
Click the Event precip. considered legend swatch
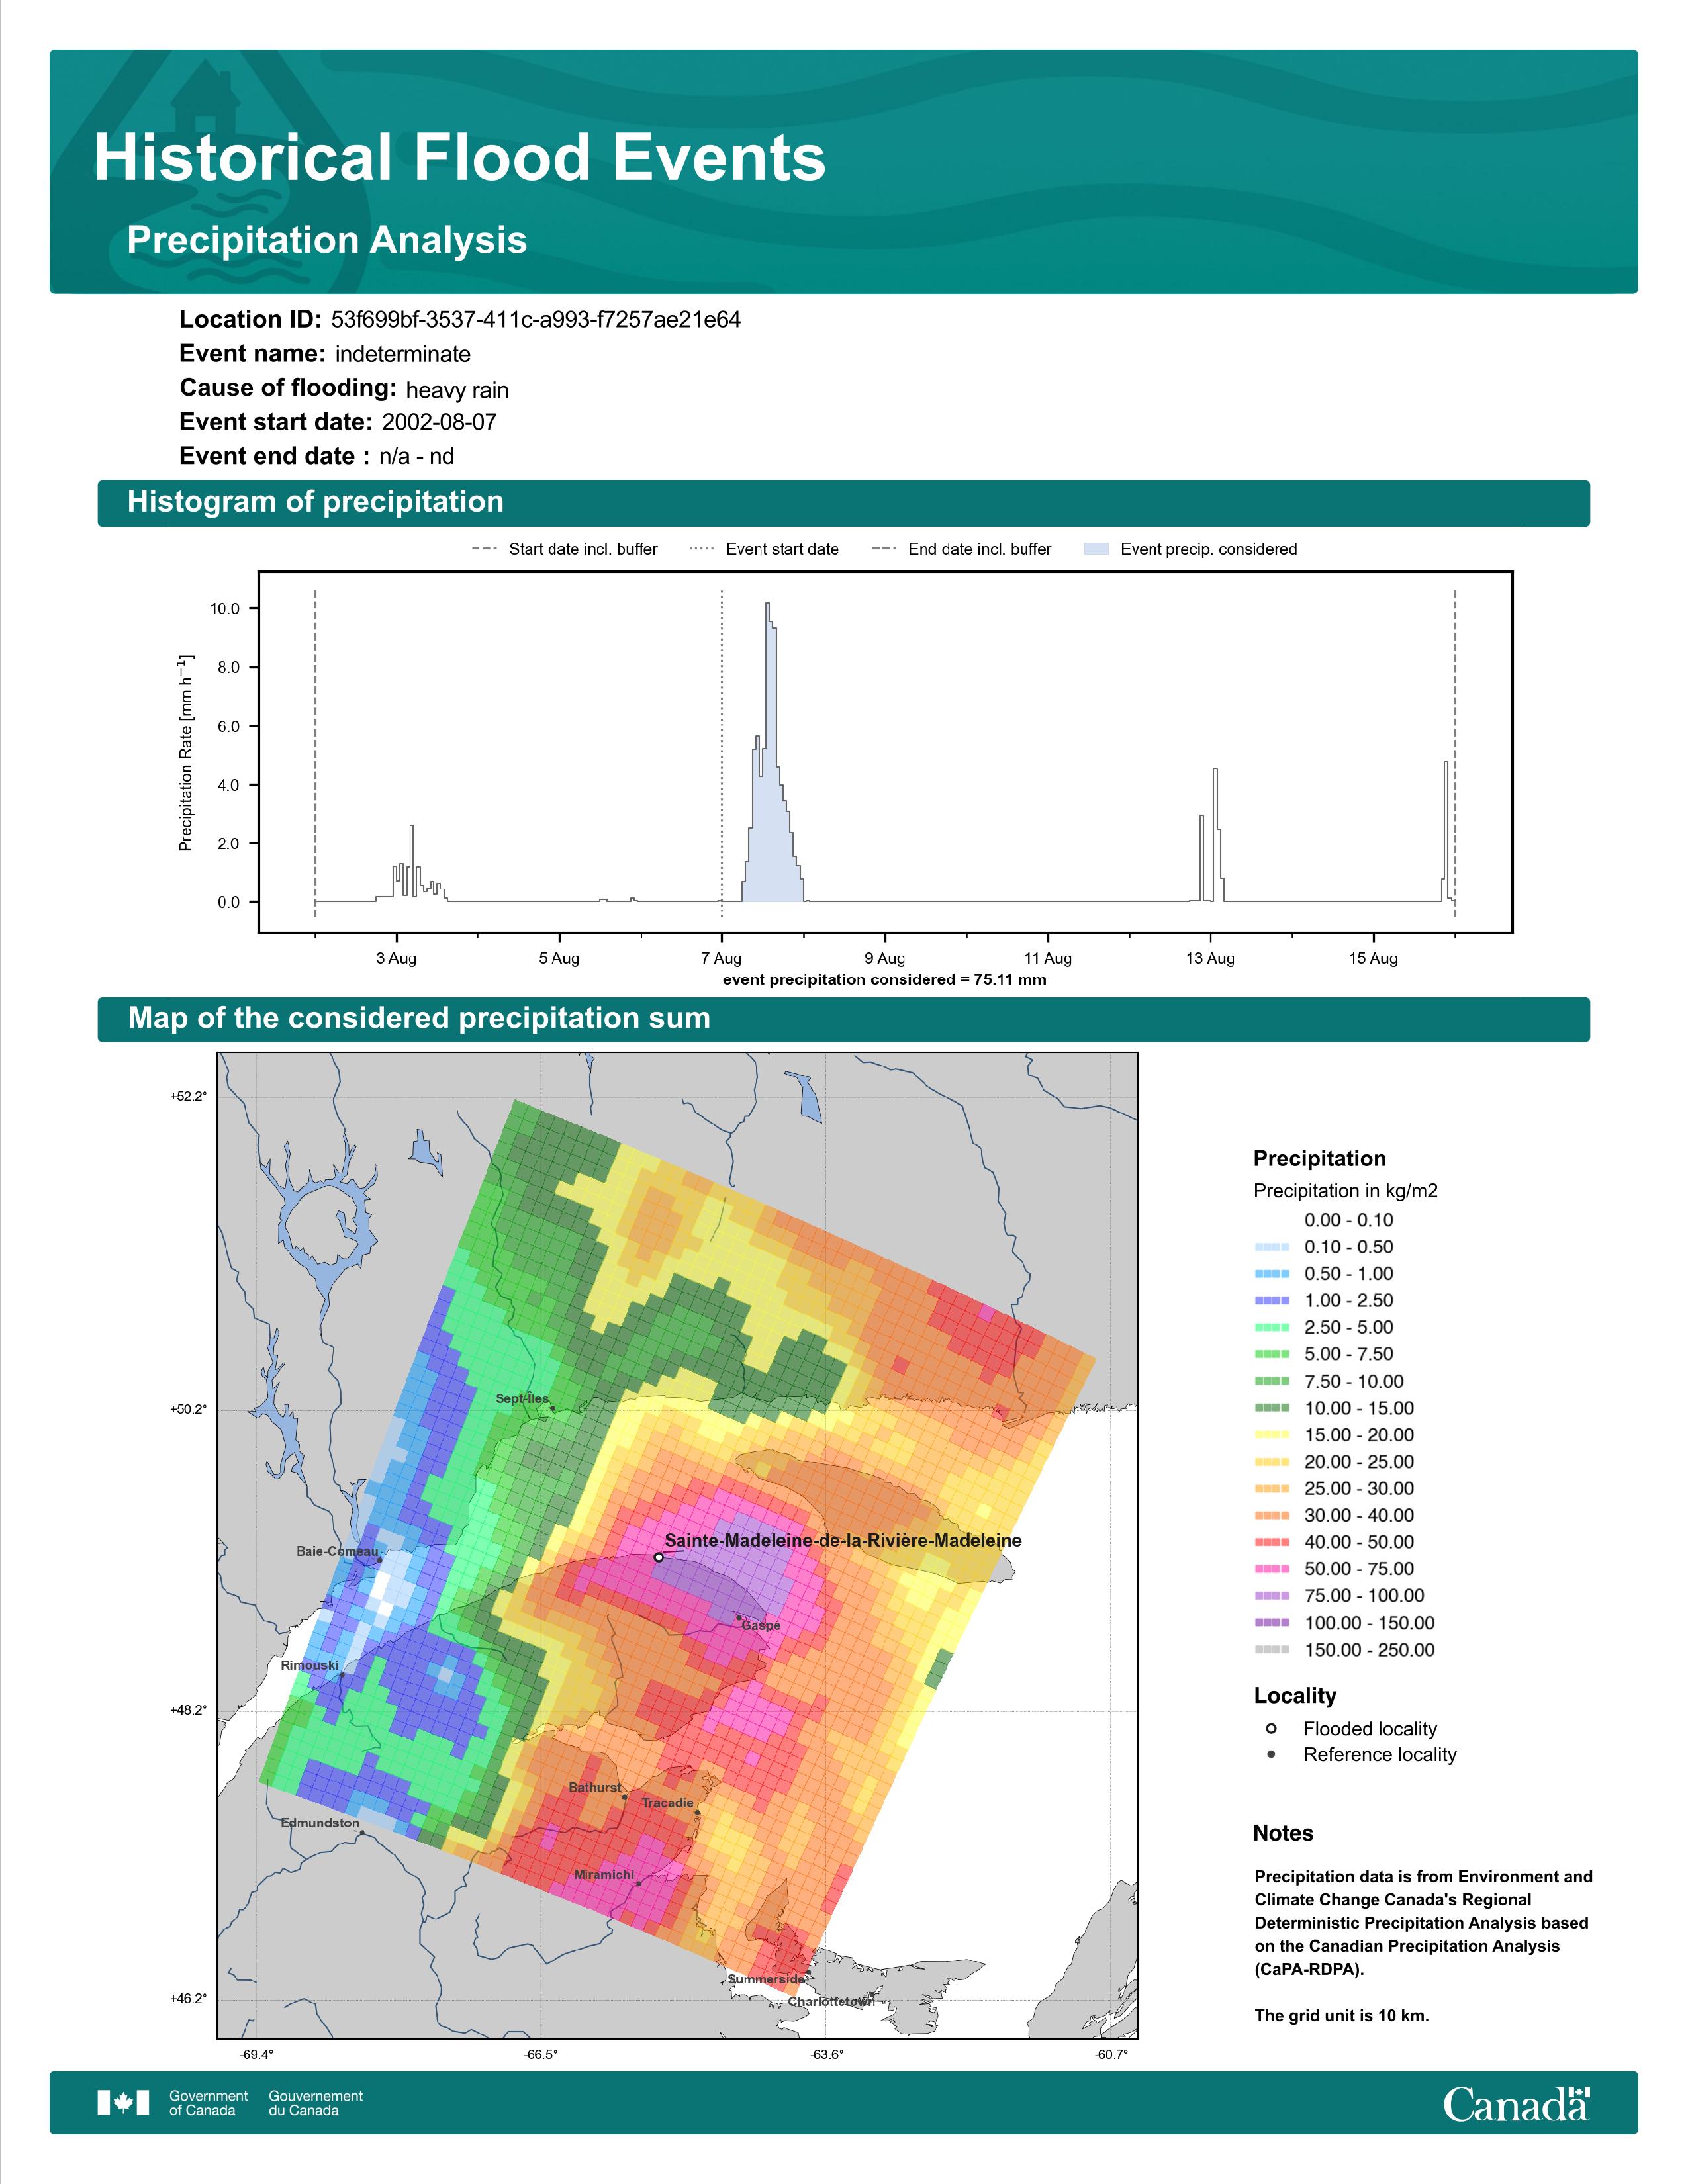pyautogui.click(x=1096, y=549)
